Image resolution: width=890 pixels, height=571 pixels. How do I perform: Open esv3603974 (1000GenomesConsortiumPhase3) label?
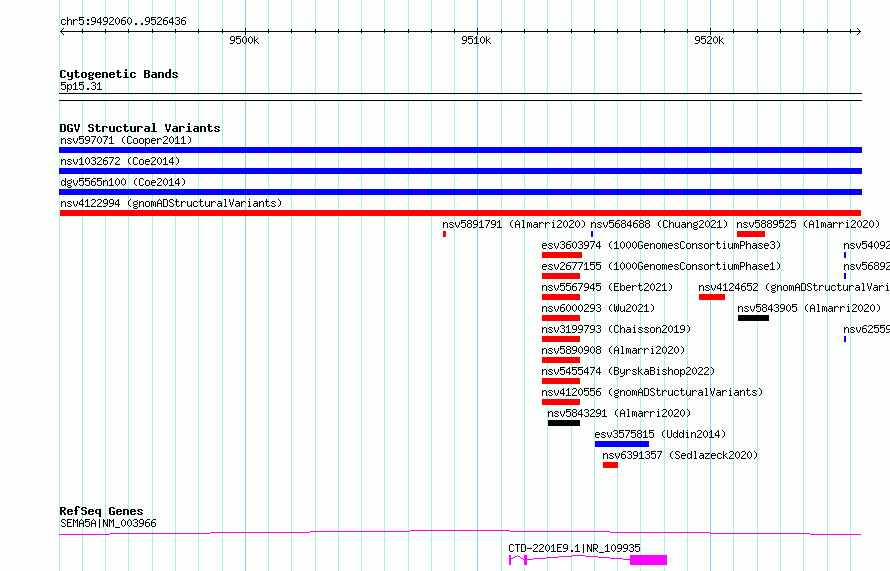[x=661, y=245]
